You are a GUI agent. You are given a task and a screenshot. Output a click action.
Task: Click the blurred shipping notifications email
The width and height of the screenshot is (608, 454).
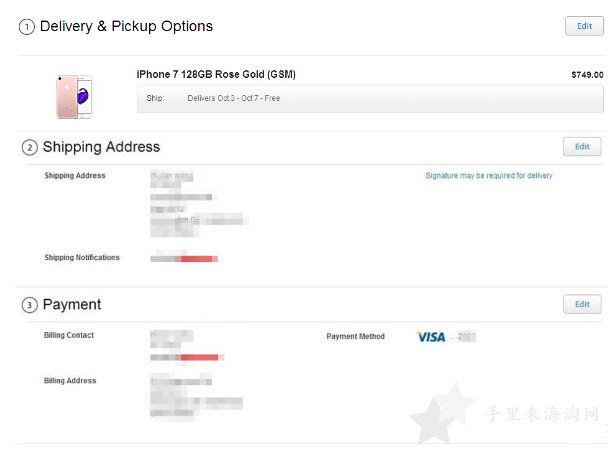[x=184, y=259]
